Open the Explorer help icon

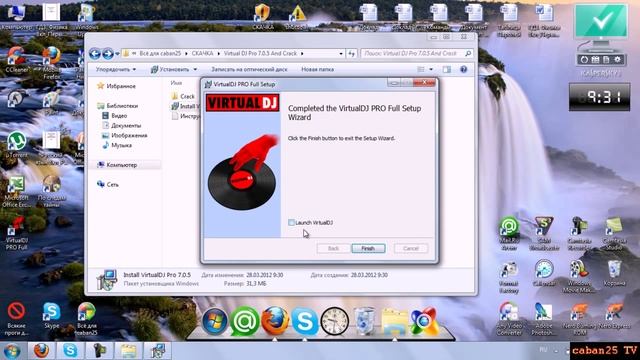pos(463,69)
